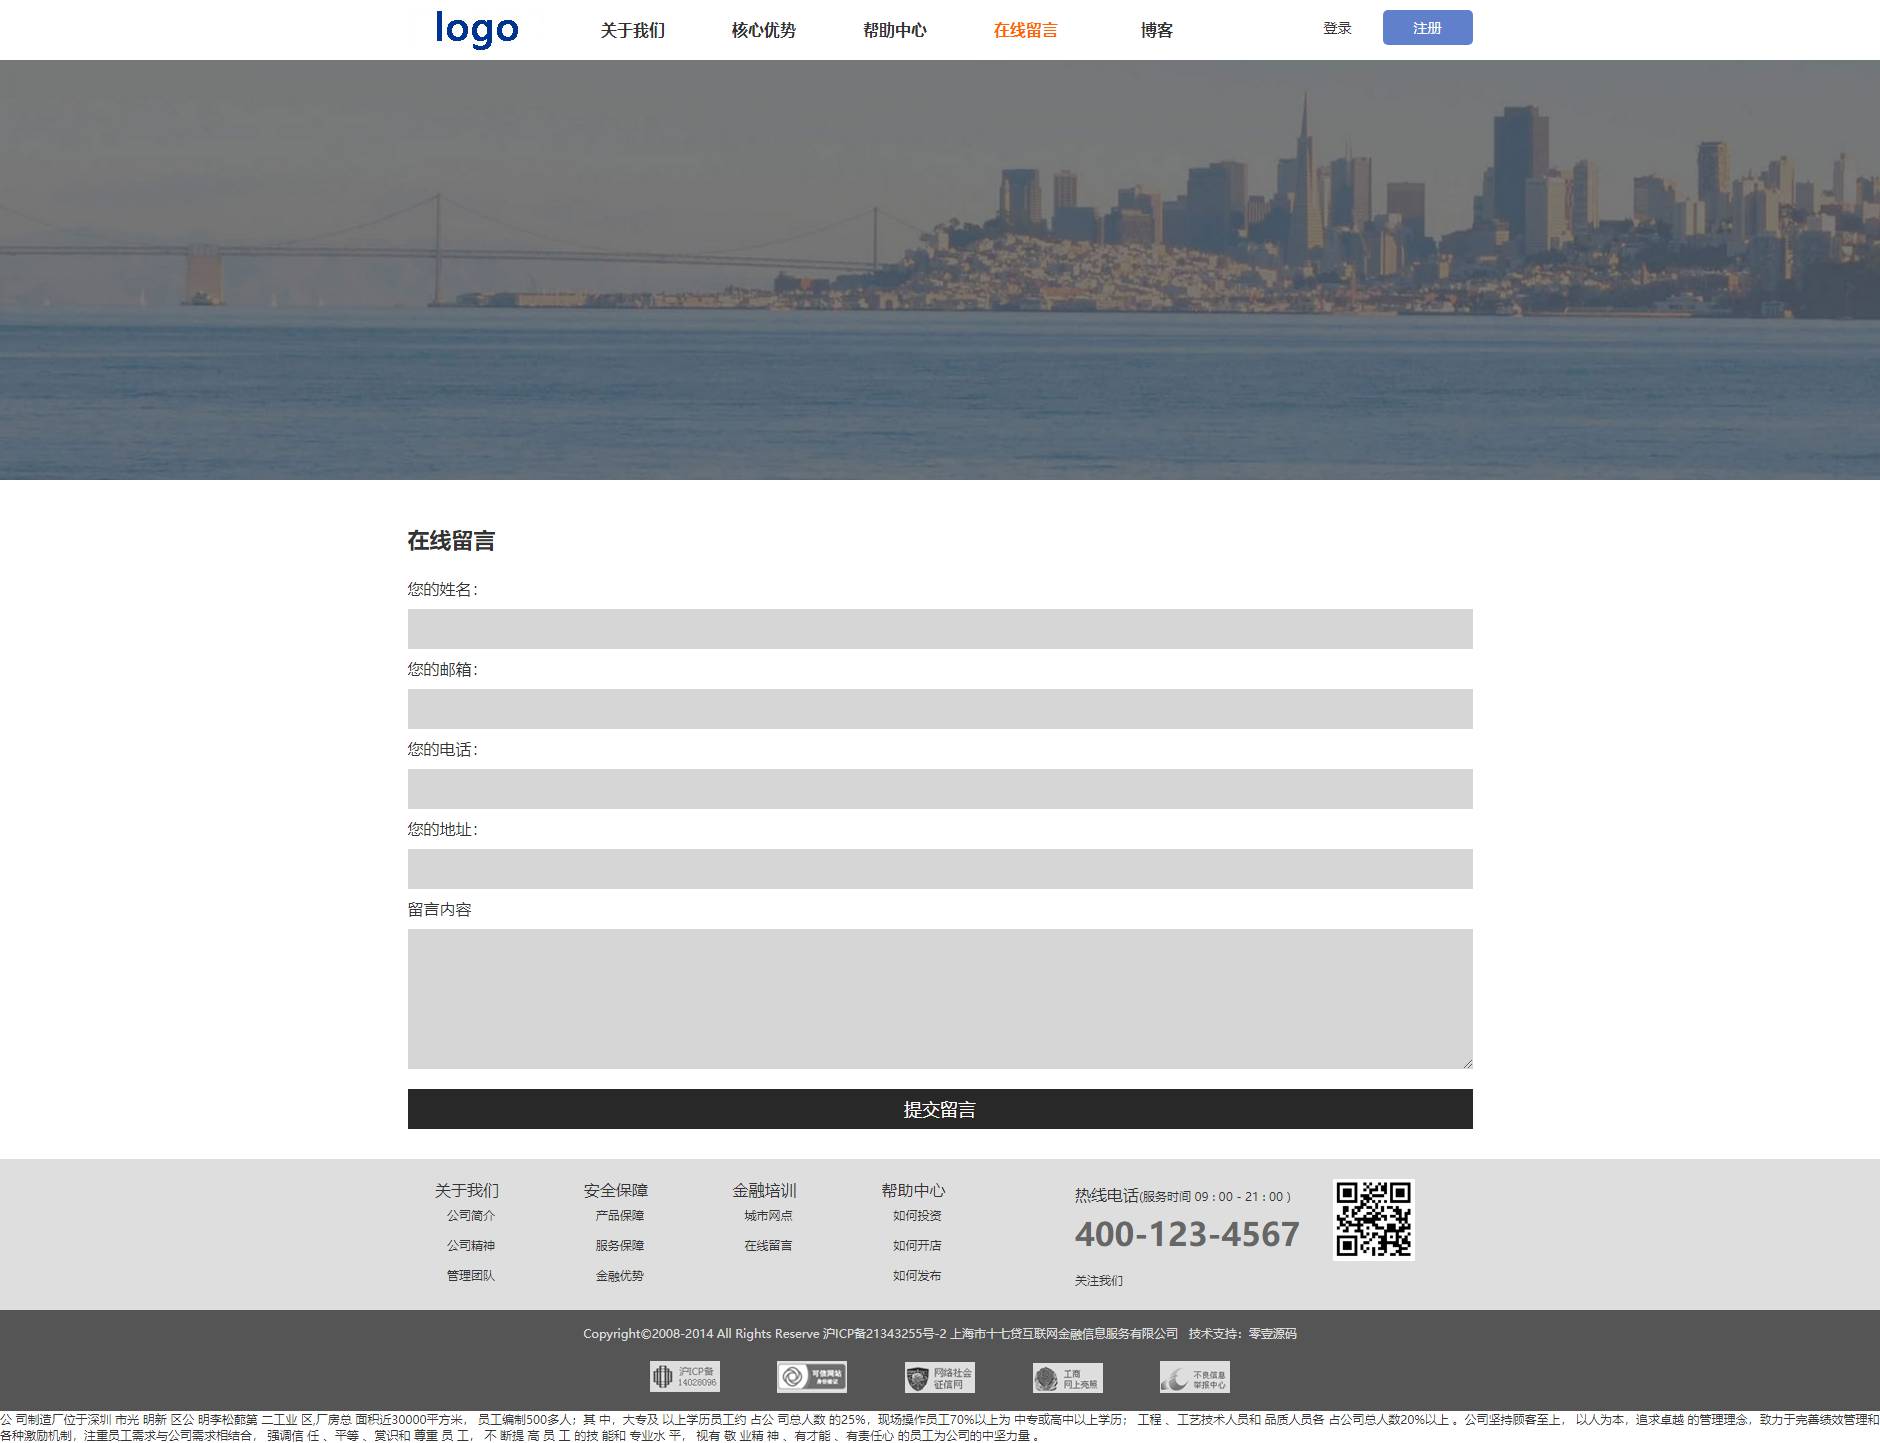
Task: Click the city skyline banner image
Action: tap(940, 270)
